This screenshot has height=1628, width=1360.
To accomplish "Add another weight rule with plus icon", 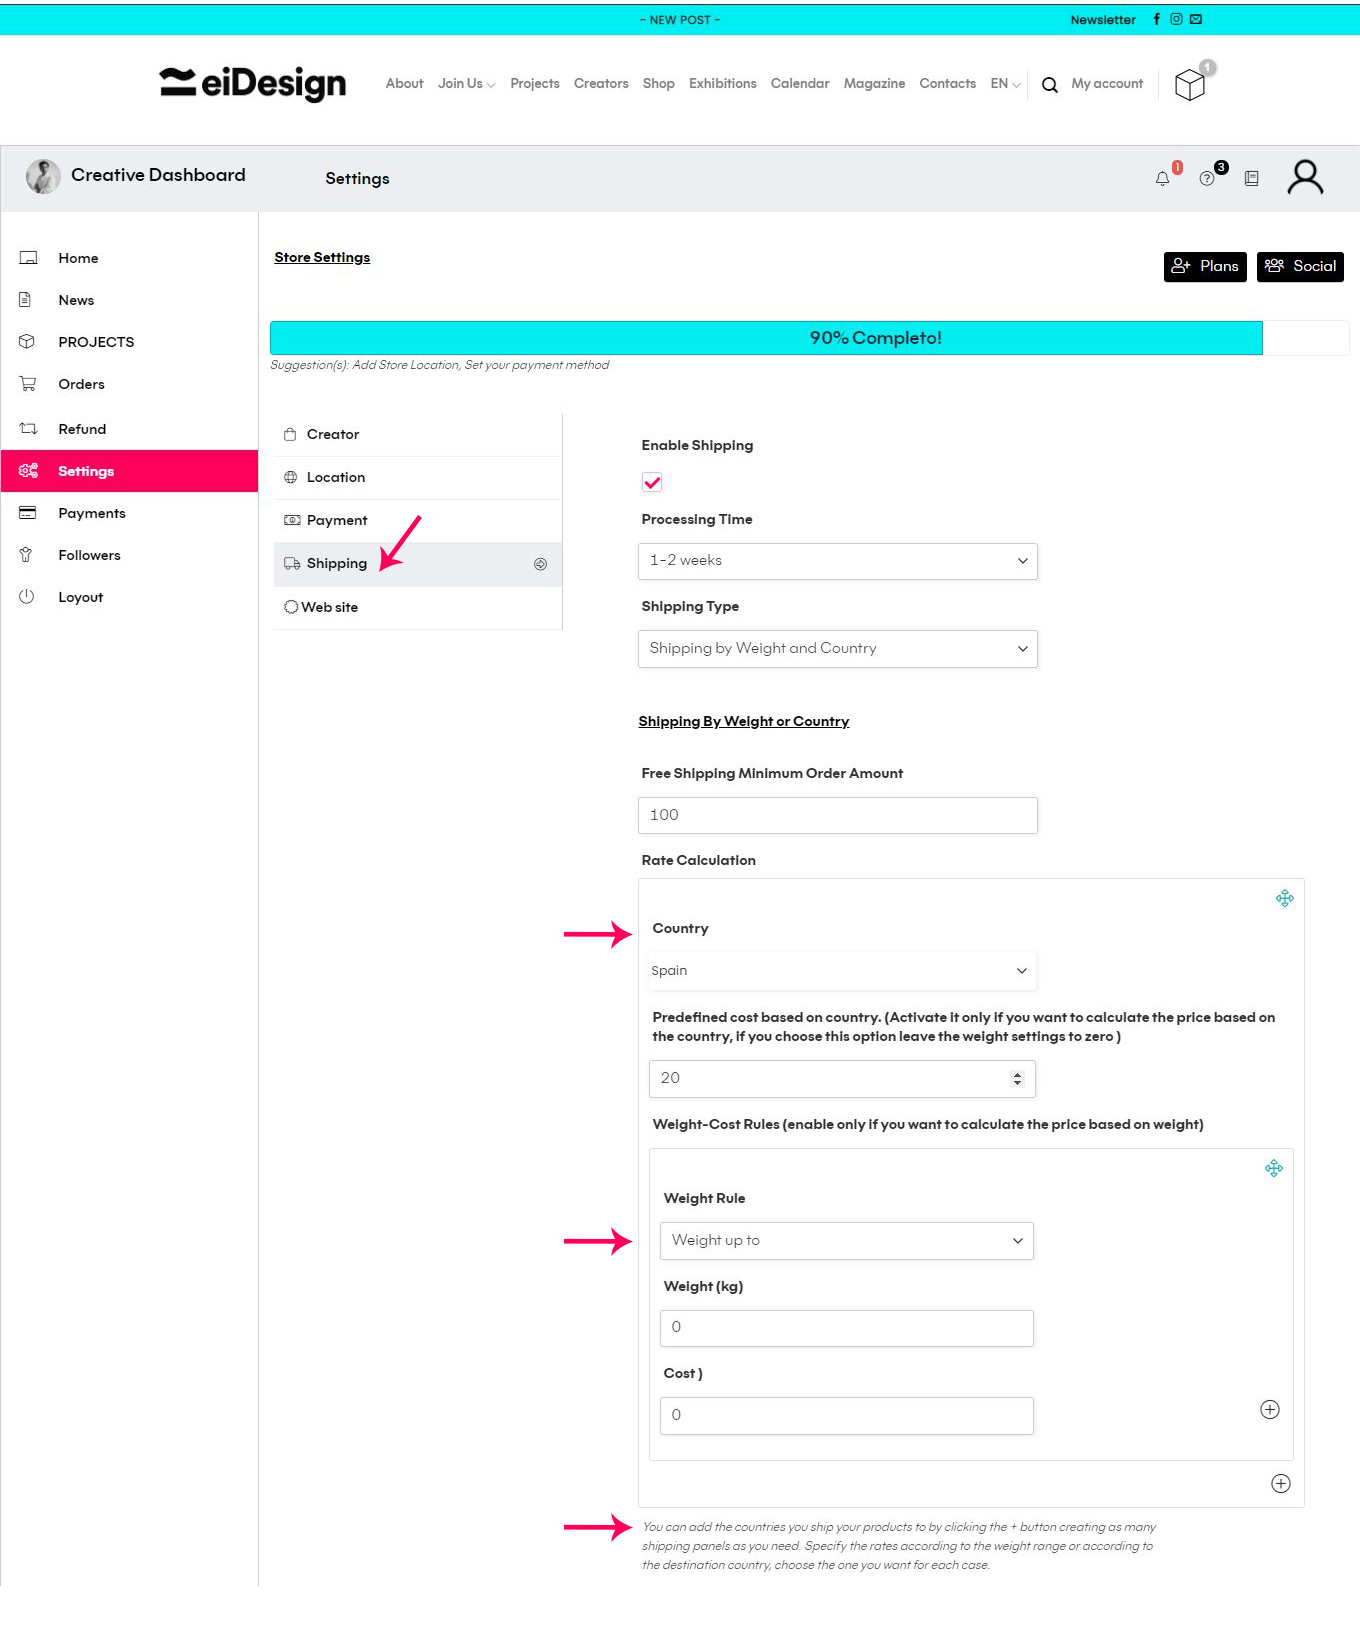I will pyautogui.click(x=1270, y=1410).
